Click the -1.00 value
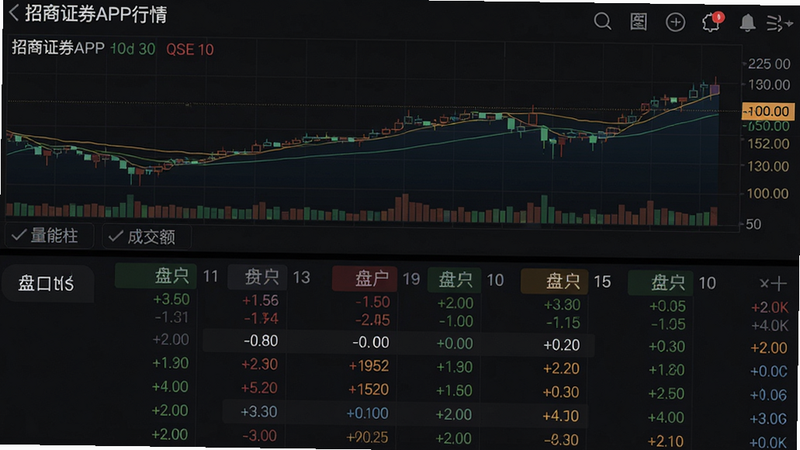 [x=456, y=321]
